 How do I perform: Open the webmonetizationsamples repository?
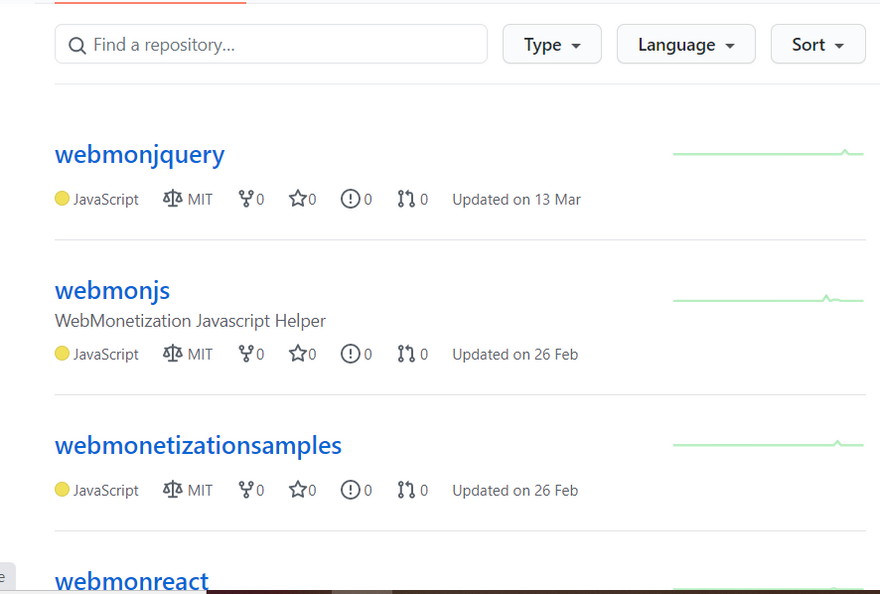pos(198,446)
